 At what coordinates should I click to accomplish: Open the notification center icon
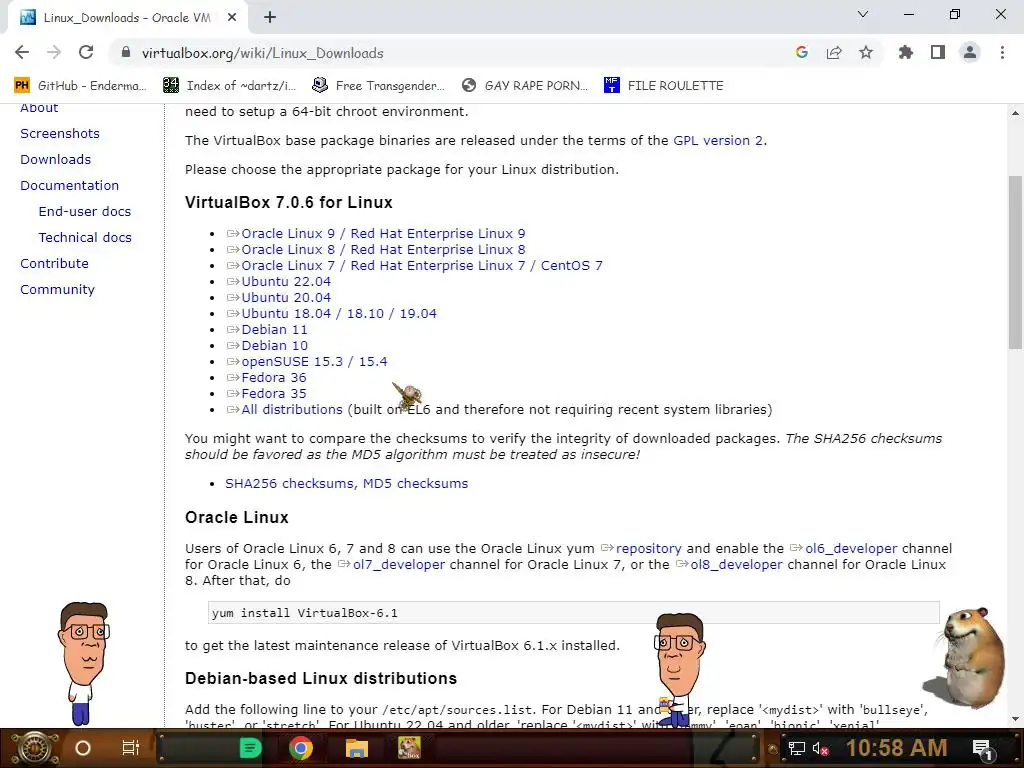click(x=982, y=748)
